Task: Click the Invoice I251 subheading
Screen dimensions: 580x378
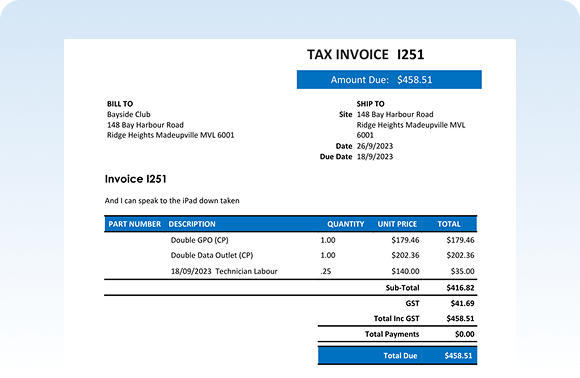Action: [136, 179]
